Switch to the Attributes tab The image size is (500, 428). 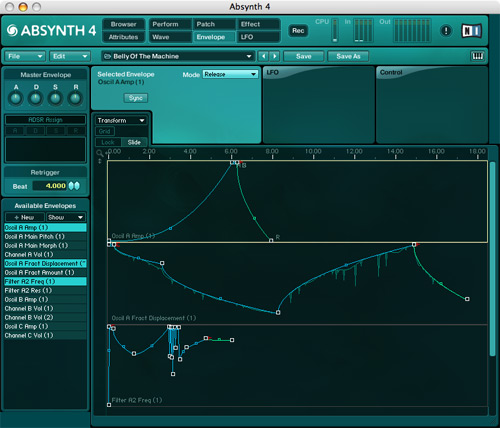pos(123,37)
